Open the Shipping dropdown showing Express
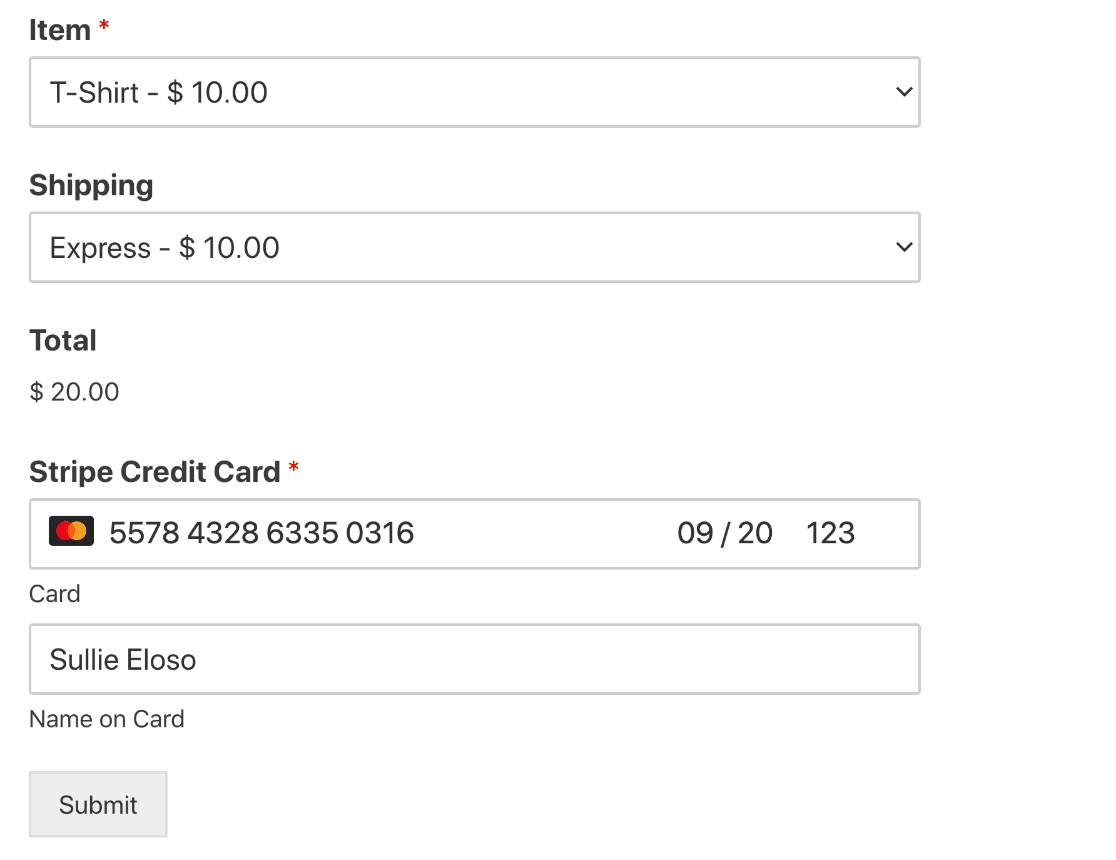The width and height of the screenshot is (1116, 860). click(475, 247)
